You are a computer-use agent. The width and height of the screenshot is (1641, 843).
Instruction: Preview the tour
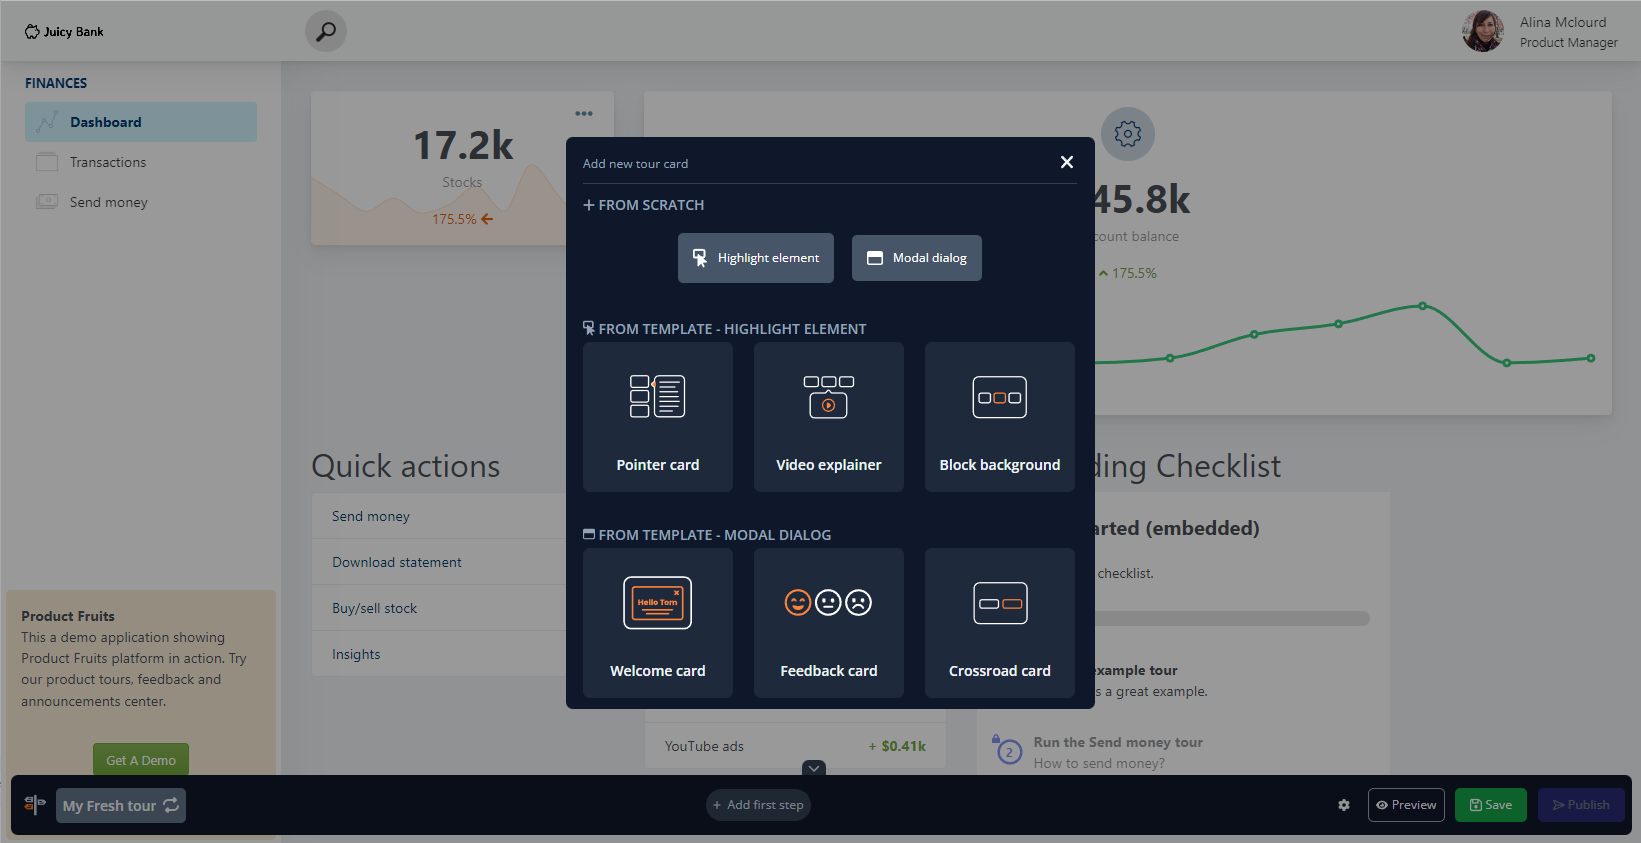click(x=1405, y=805)
